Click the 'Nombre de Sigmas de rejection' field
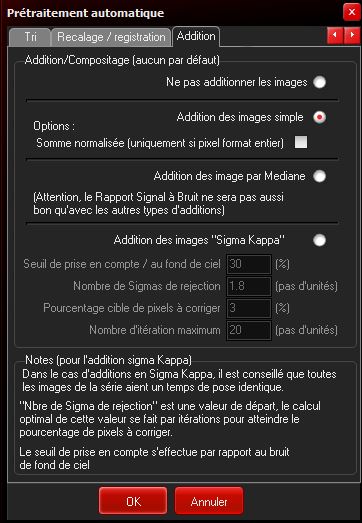This screenshot has width=362, height=523. [x=249, y=286]
